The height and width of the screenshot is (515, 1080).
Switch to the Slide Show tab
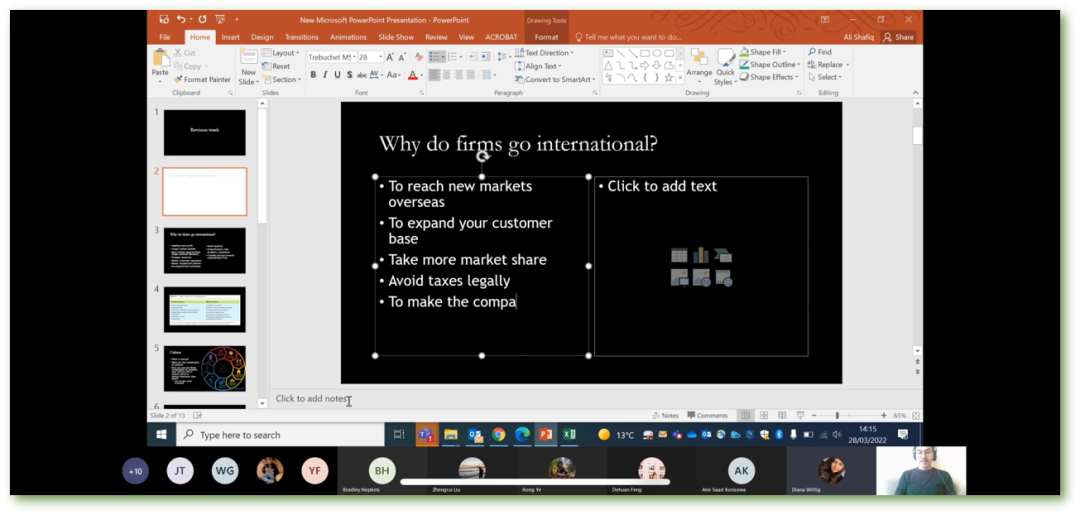(396, 37)
